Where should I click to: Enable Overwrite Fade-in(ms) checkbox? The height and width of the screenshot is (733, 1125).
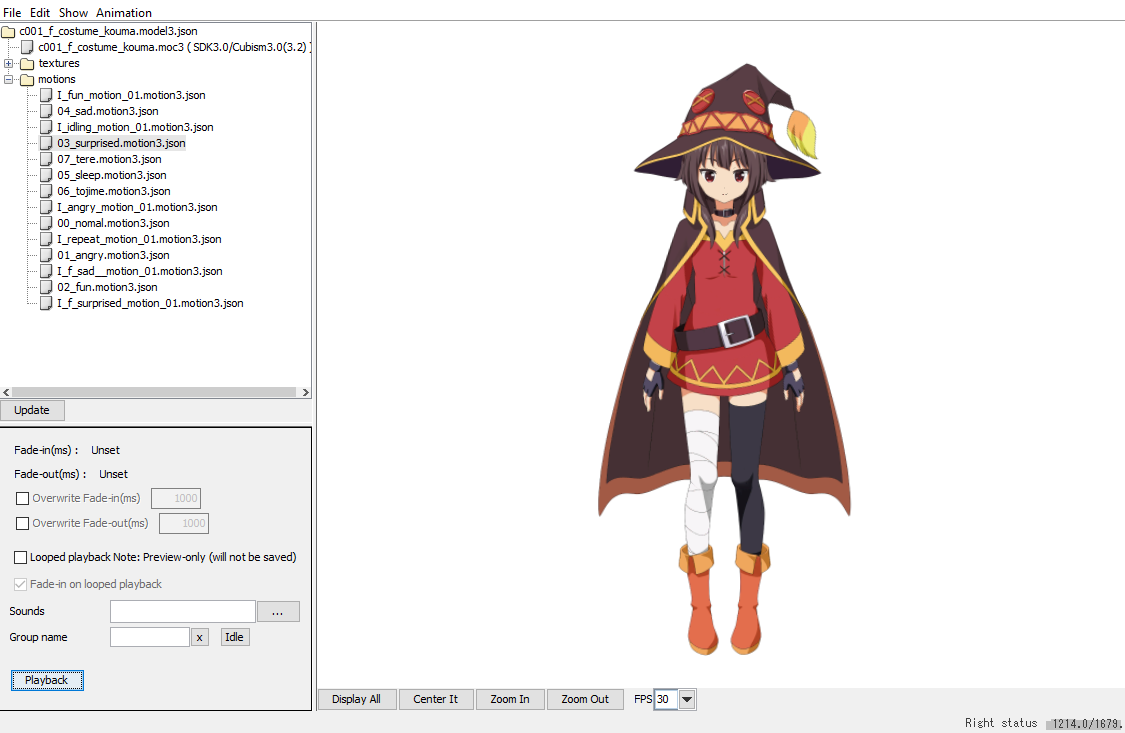coord(22,498)
